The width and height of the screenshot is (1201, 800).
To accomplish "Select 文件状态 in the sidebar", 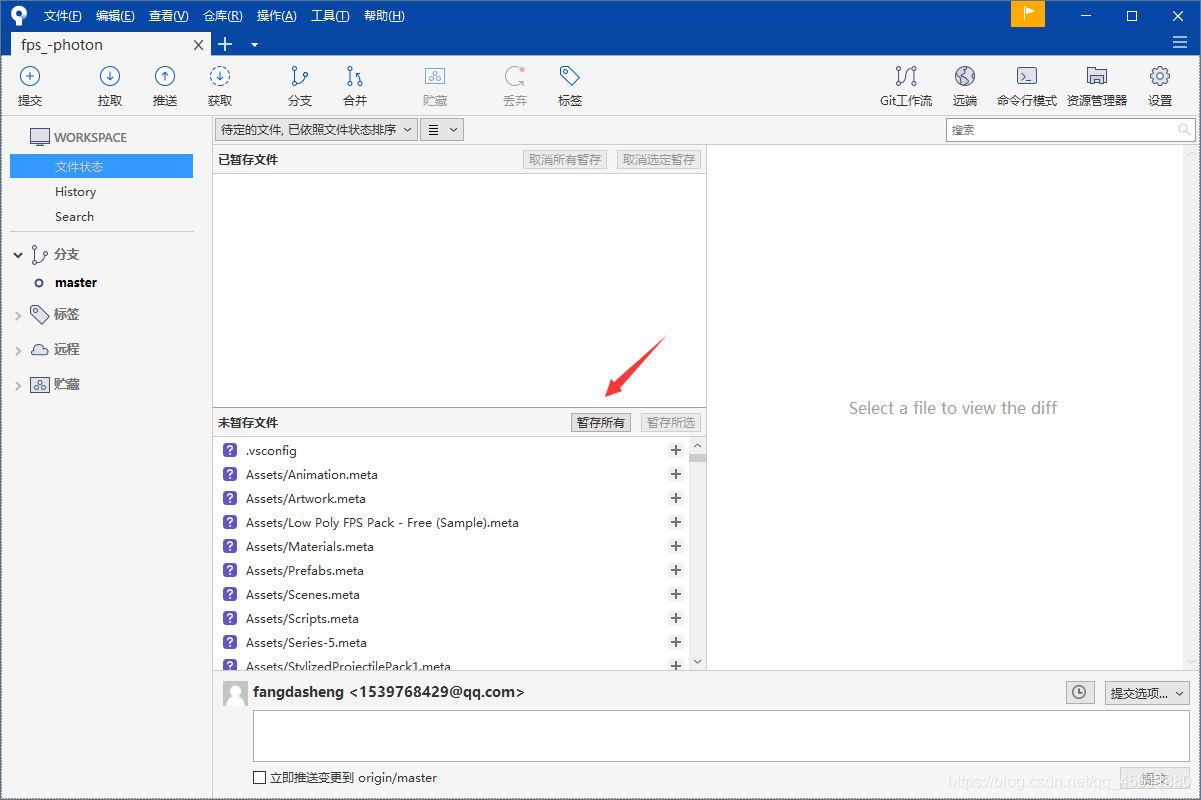I will click(101, 166).
